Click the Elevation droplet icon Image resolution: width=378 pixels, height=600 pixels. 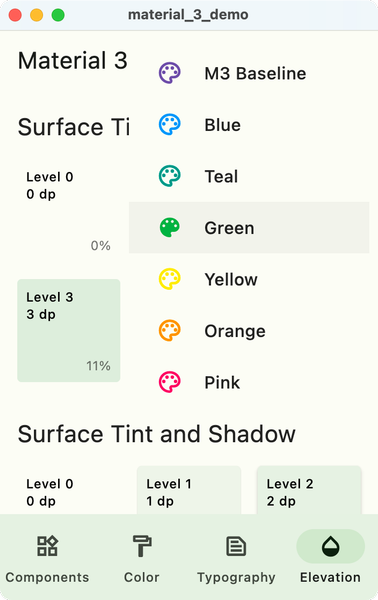(x=330, y=546)
